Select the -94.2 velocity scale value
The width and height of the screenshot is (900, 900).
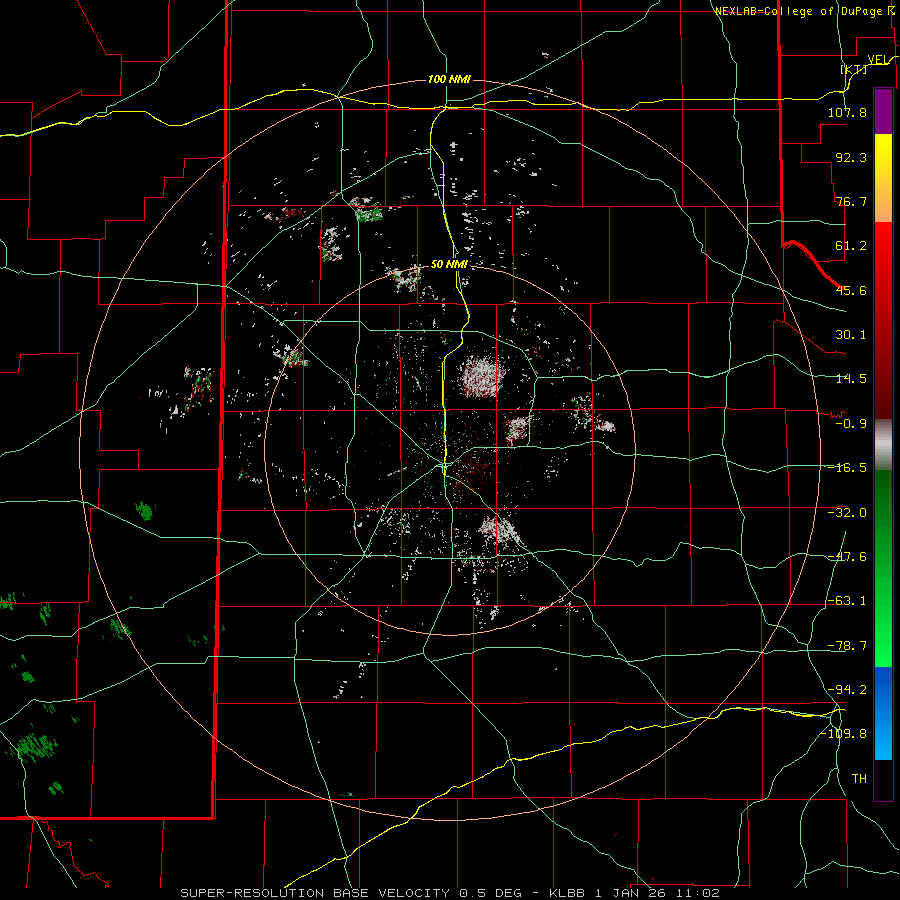(x=847, y=689)
